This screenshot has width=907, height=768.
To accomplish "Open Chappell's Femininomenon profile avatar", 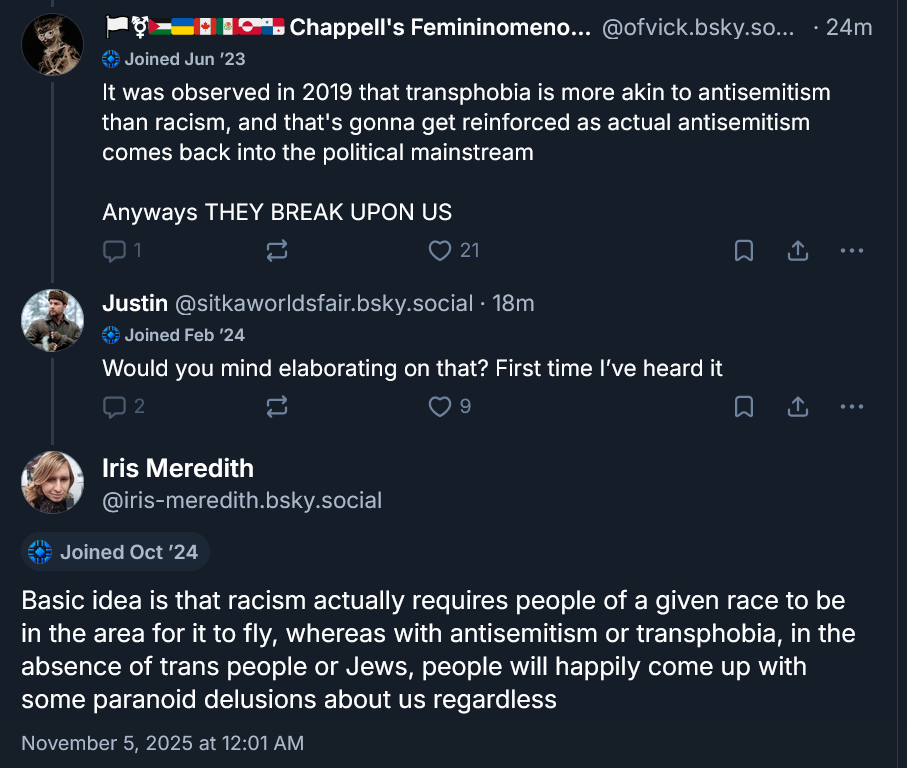I will pyautogui.click(x=52, y=44).
